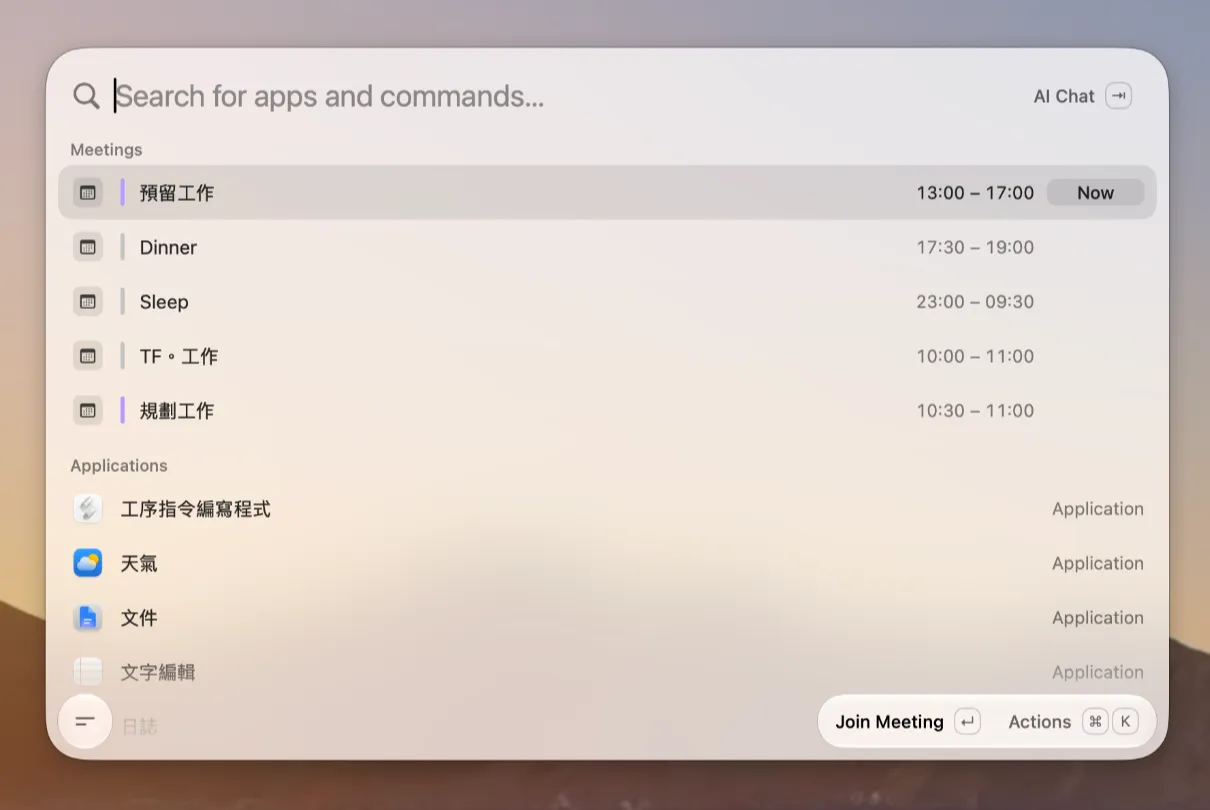1210x810 pixels.
Task: Click the K key badge beside Actions
Action: (x=1125, y=722)
